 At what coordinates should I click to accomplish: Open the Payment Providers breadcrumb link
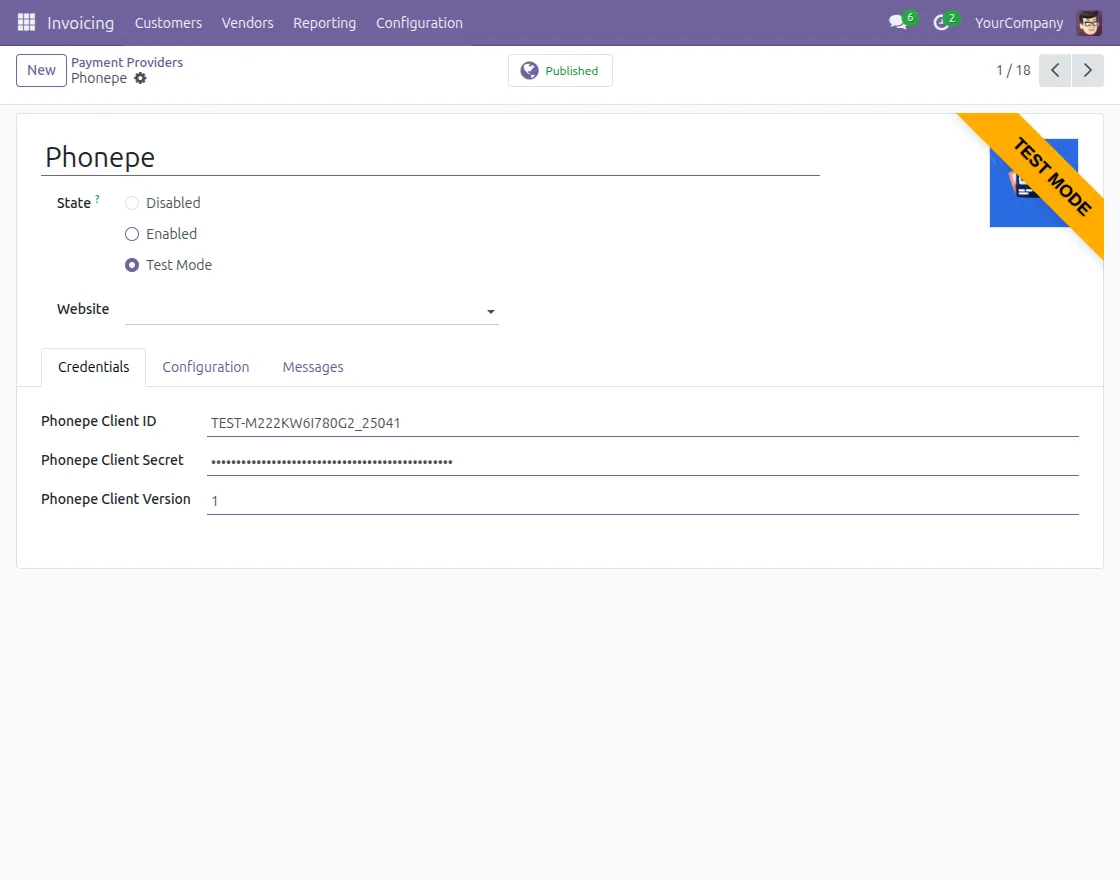tap(126, 62)
